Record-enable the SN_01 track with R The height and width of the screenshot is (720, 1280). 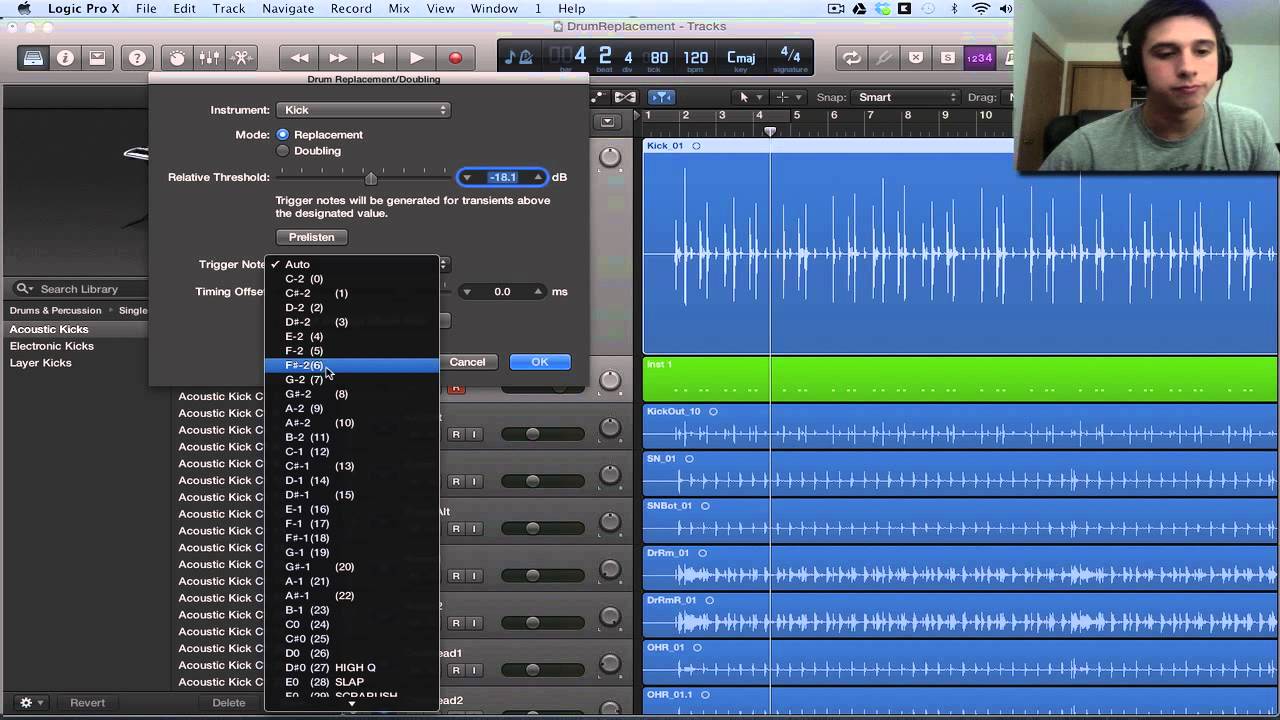[x=456, y=481]
